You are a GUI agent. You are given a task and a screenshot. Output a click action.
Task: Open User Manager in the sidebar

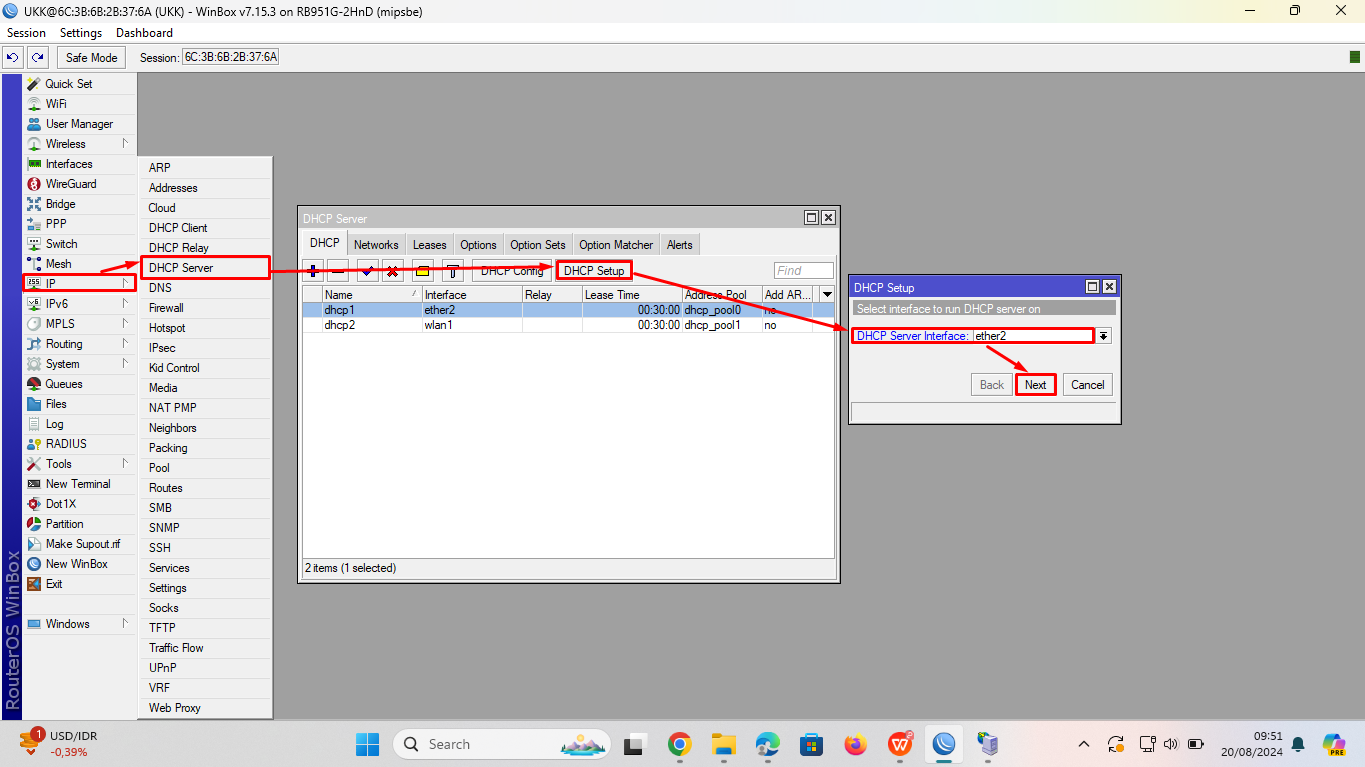[x=79, y=124]
